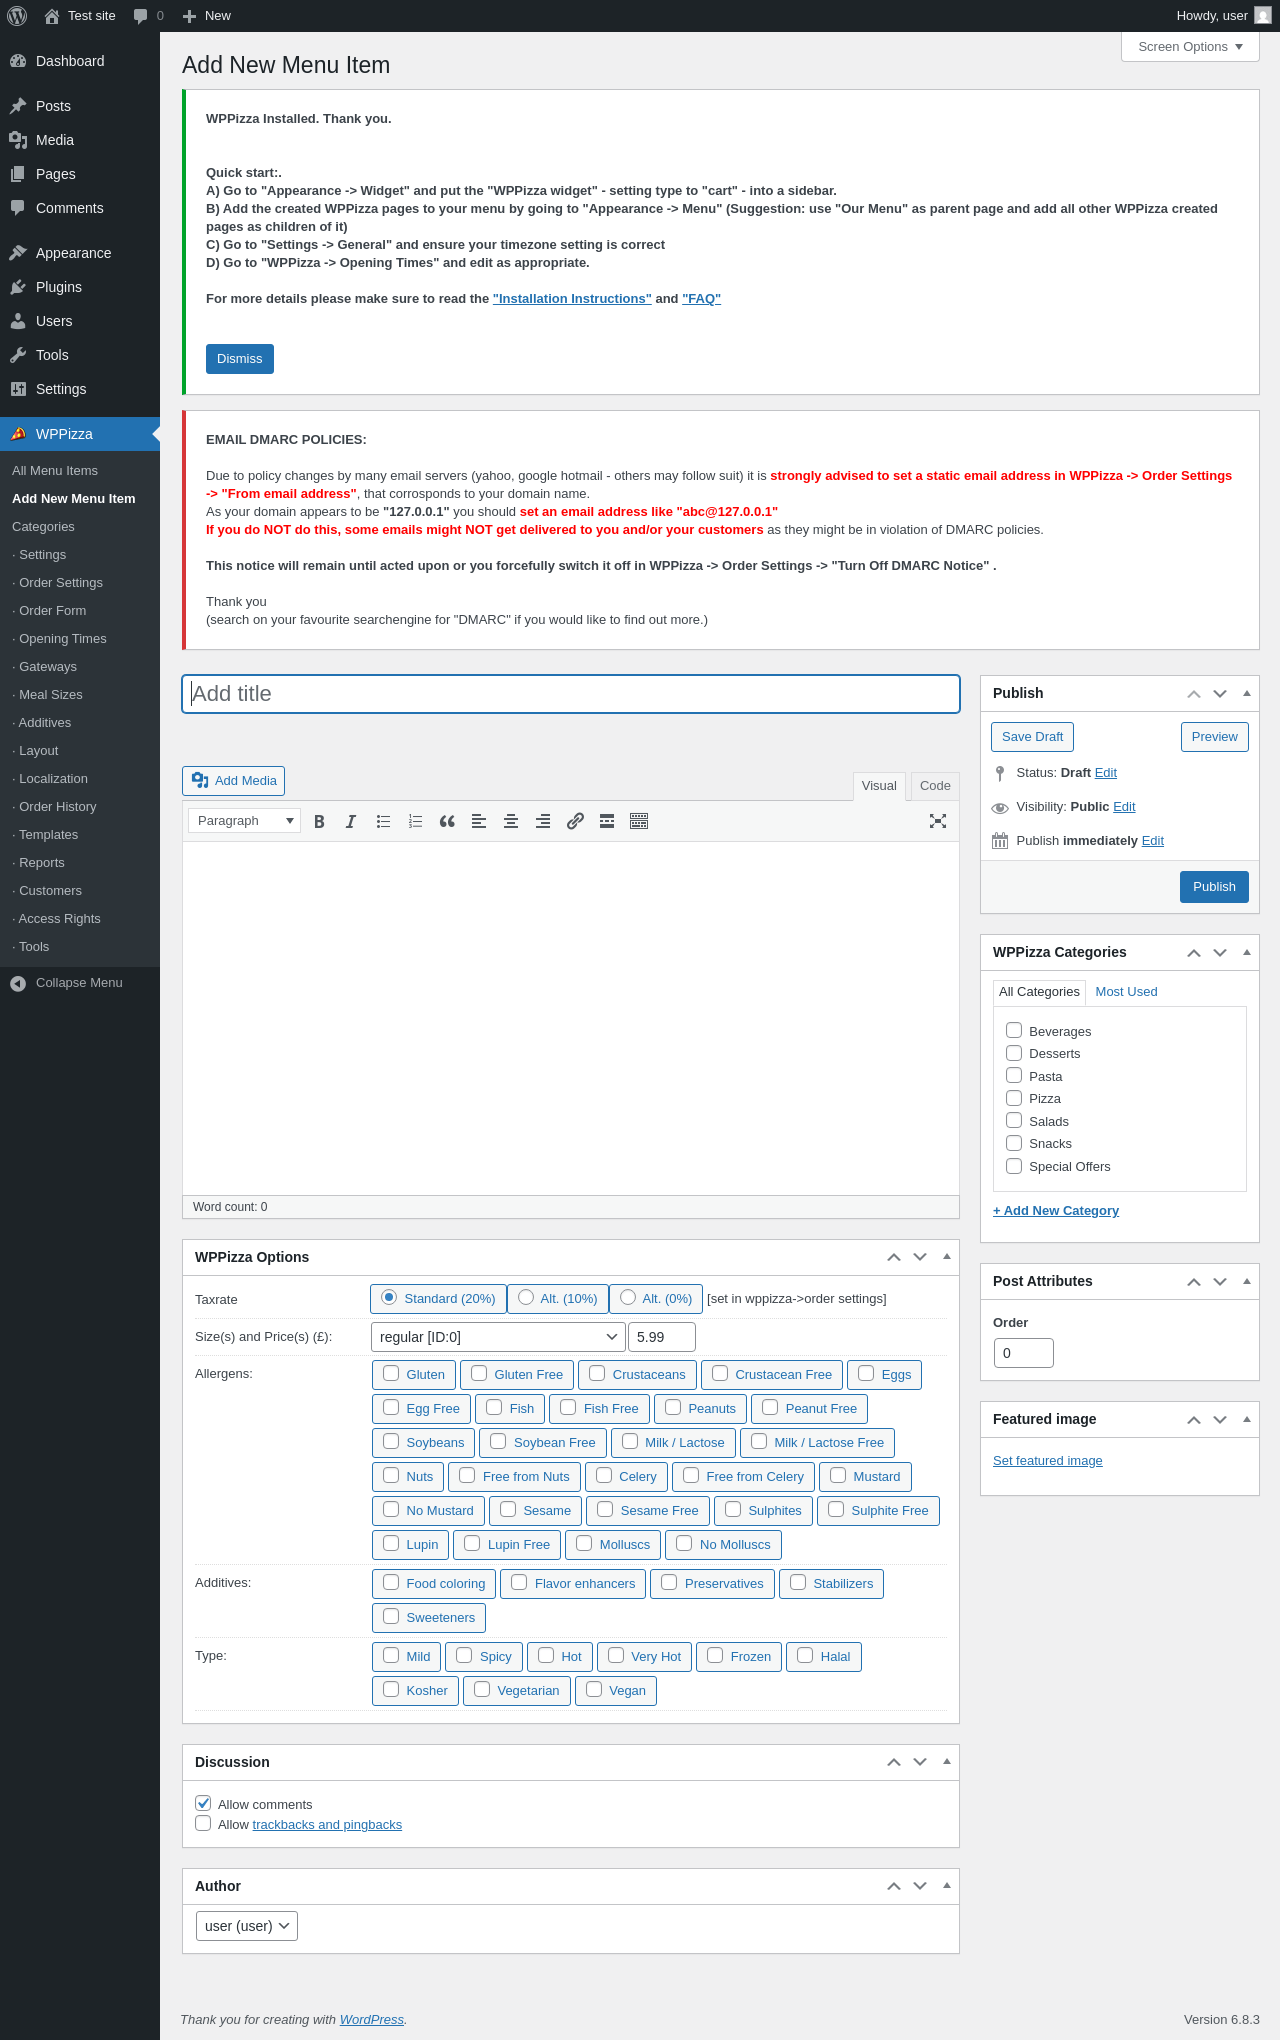
Task: Go to Plugins in admin menu
Action: coord(59,287)
